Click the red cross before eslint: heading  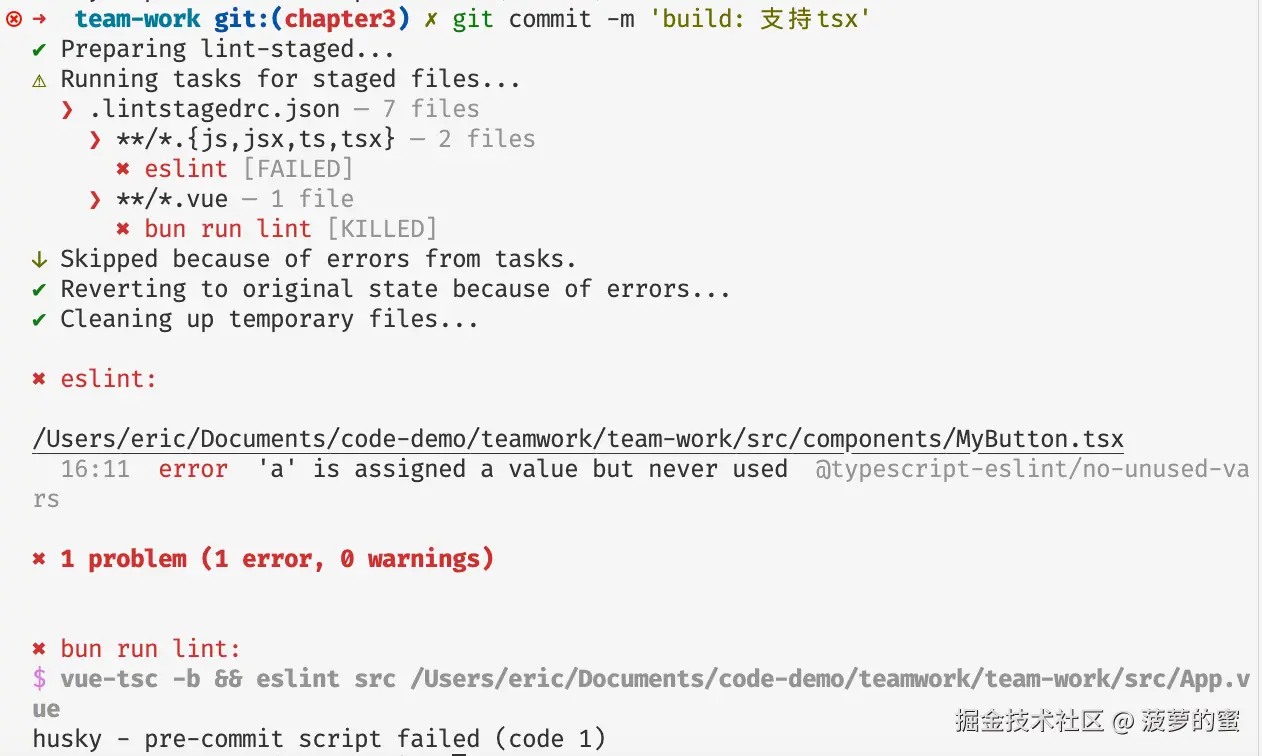pyautogui.click(x=39, y=379)
